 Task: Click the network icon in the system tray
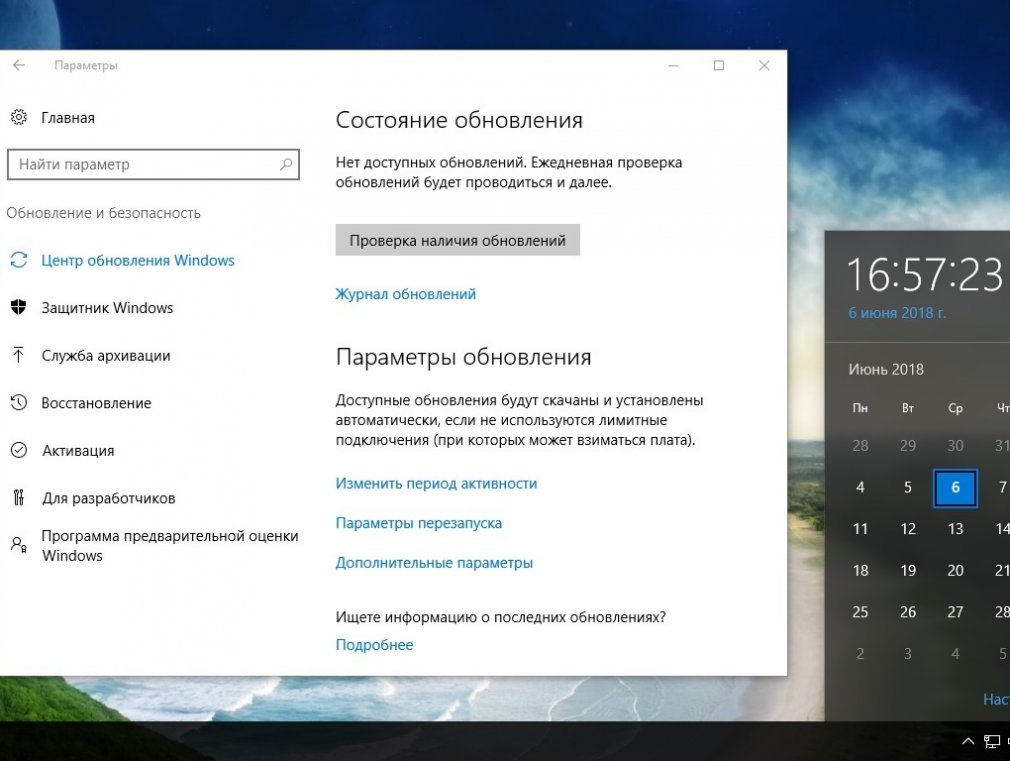[992, 742]
